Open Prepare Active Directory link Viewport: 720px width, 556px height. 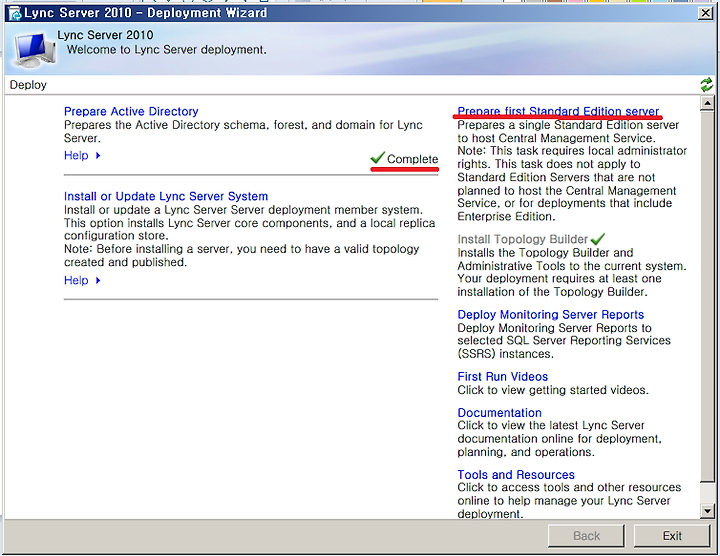pyautogui.click(x=131, y=112)
